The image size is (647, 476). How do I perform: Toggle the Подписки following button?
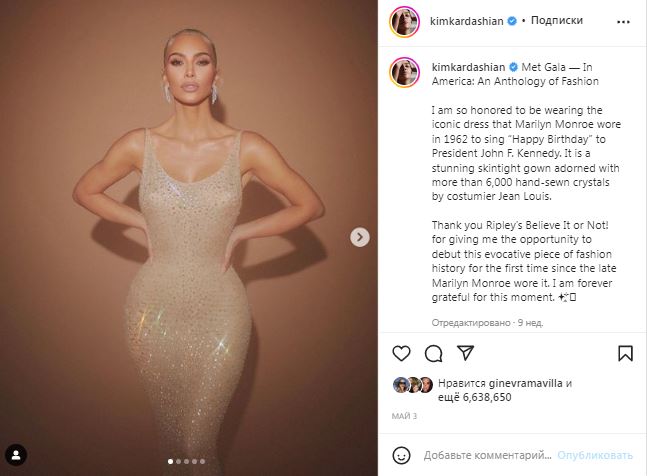click(556, 20)
